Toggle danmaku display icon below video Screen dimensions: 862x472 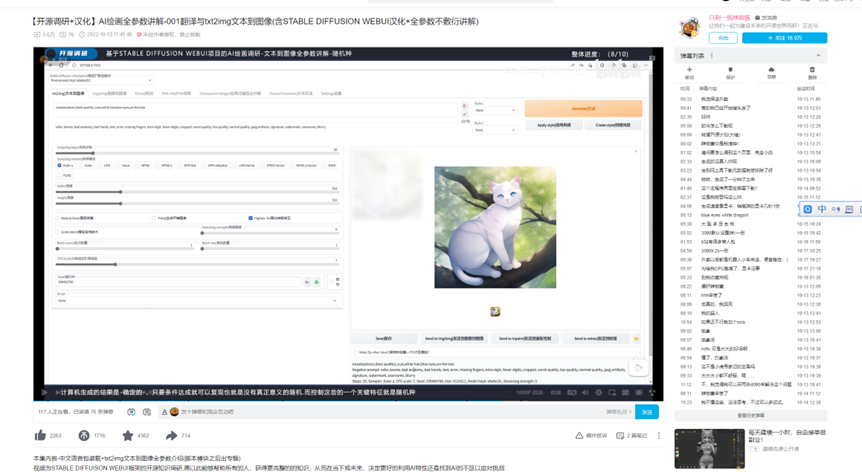pos(131,412)
